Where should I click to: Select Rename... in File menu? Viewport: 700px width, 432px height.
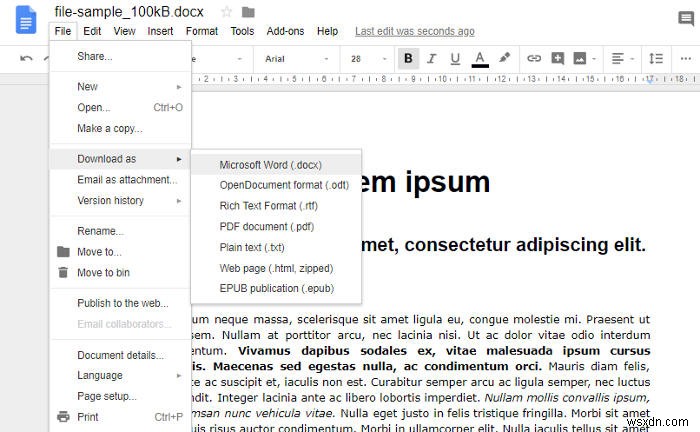120,231
